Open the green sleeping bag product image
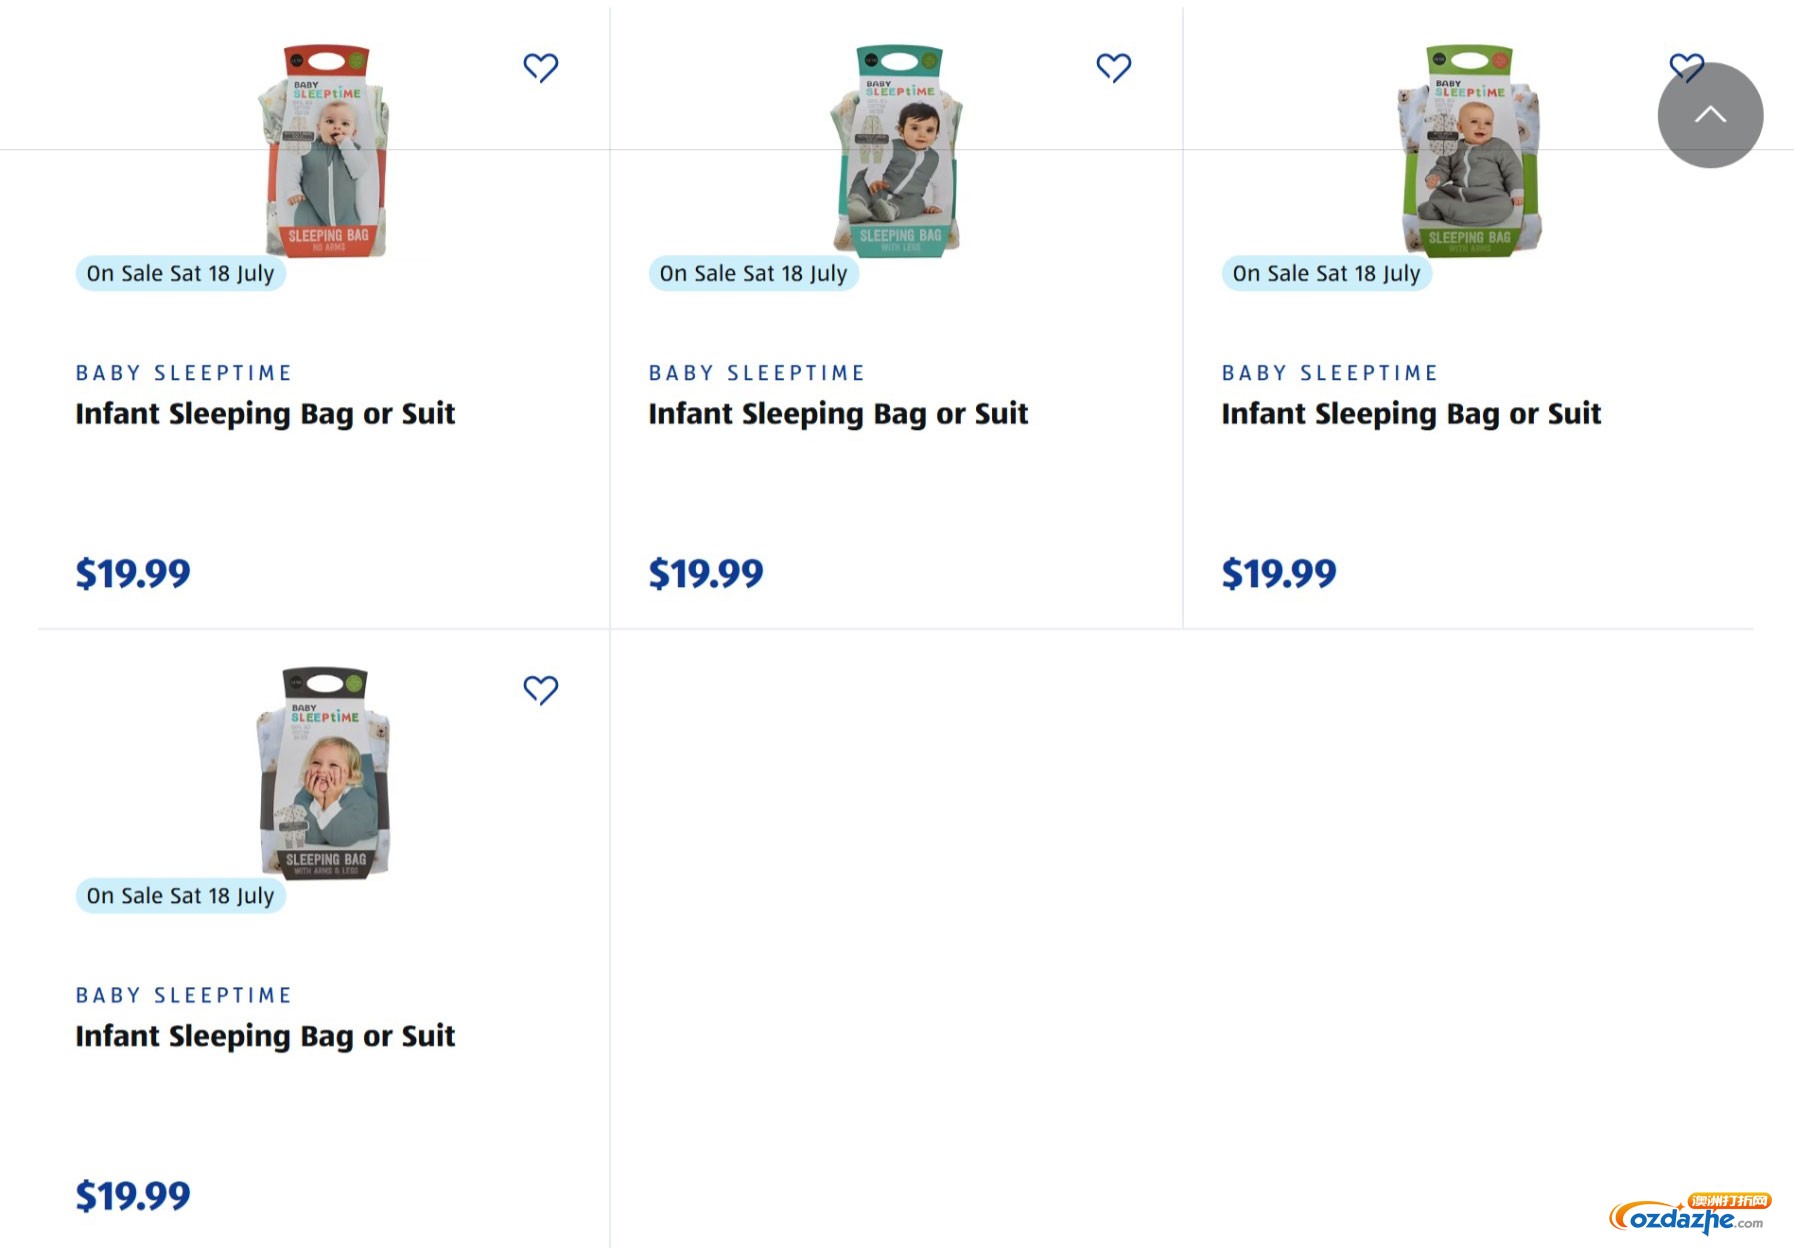This screenshot has height=1248, width=1794. [1470, 150]
